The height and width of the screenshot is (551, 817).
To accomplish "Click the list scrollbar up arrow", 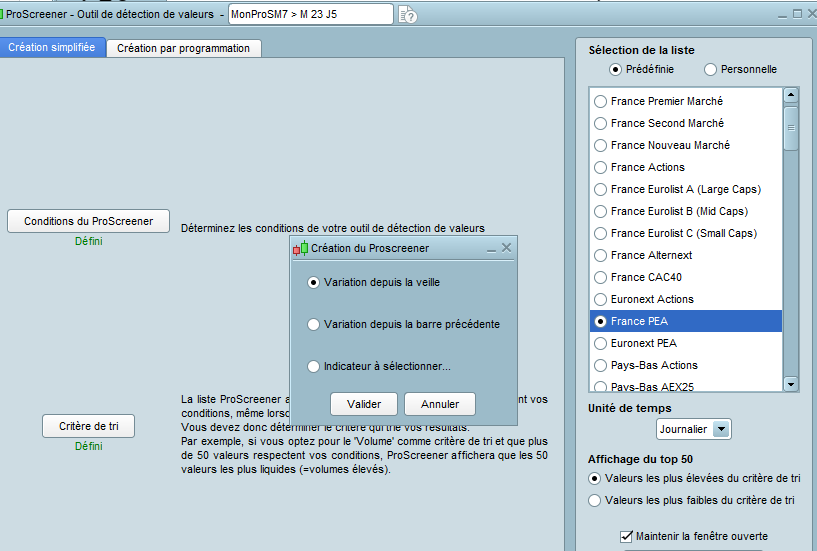I will point(791,95).
